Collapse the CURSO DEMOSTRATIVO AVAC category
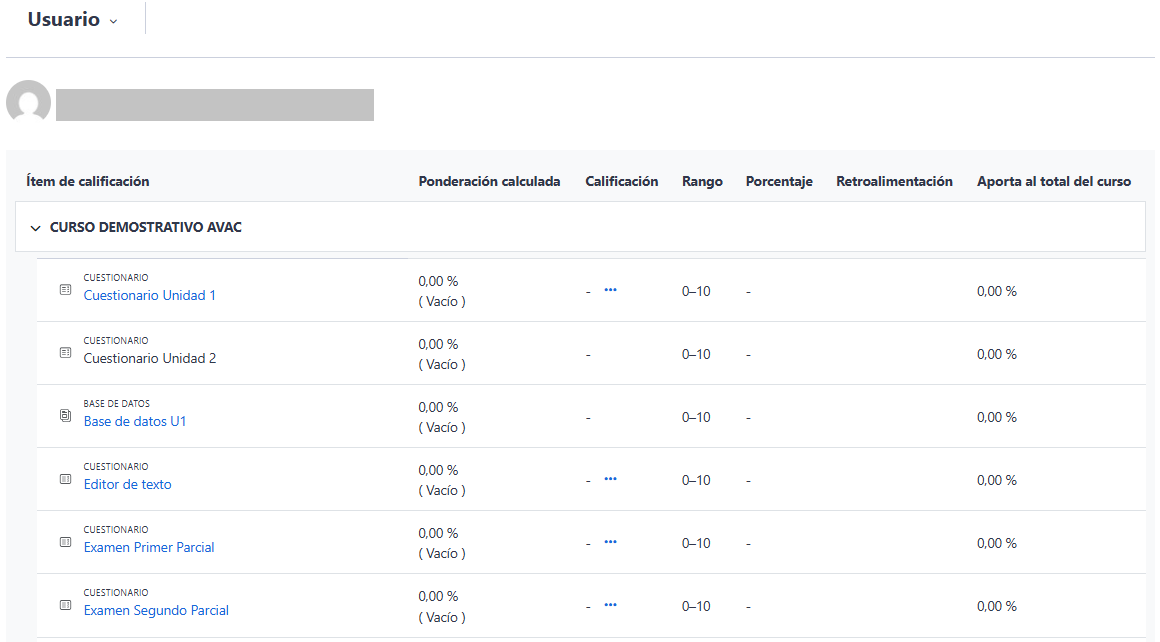 tap(36, 228)
